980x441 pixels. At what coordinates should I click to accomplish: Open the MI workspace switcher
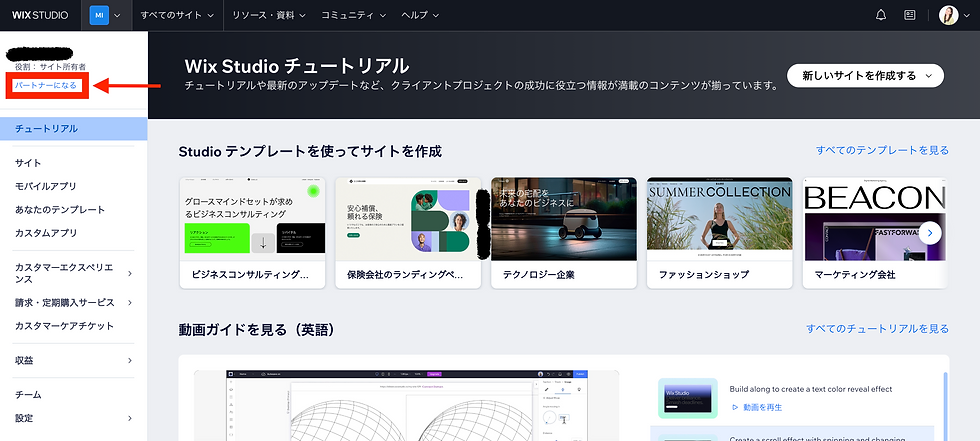[x=106, y=15]
